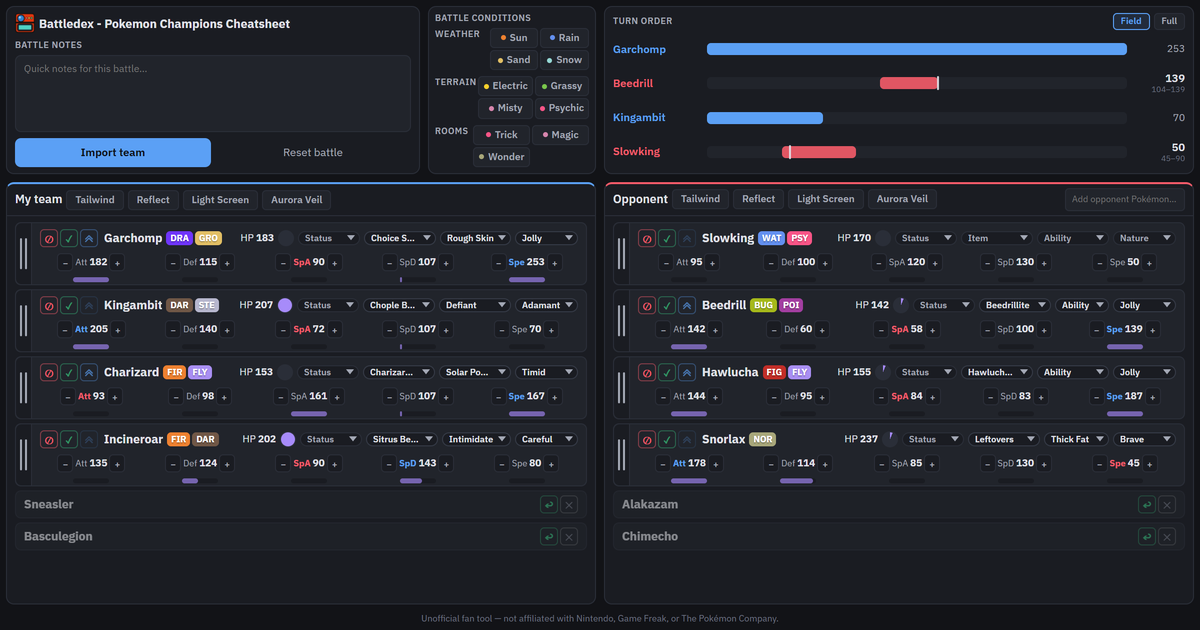Screen dimensions: 1200x630
Task: Click Hawlucha's double-chevron speed icon
Action: point(686,372)
